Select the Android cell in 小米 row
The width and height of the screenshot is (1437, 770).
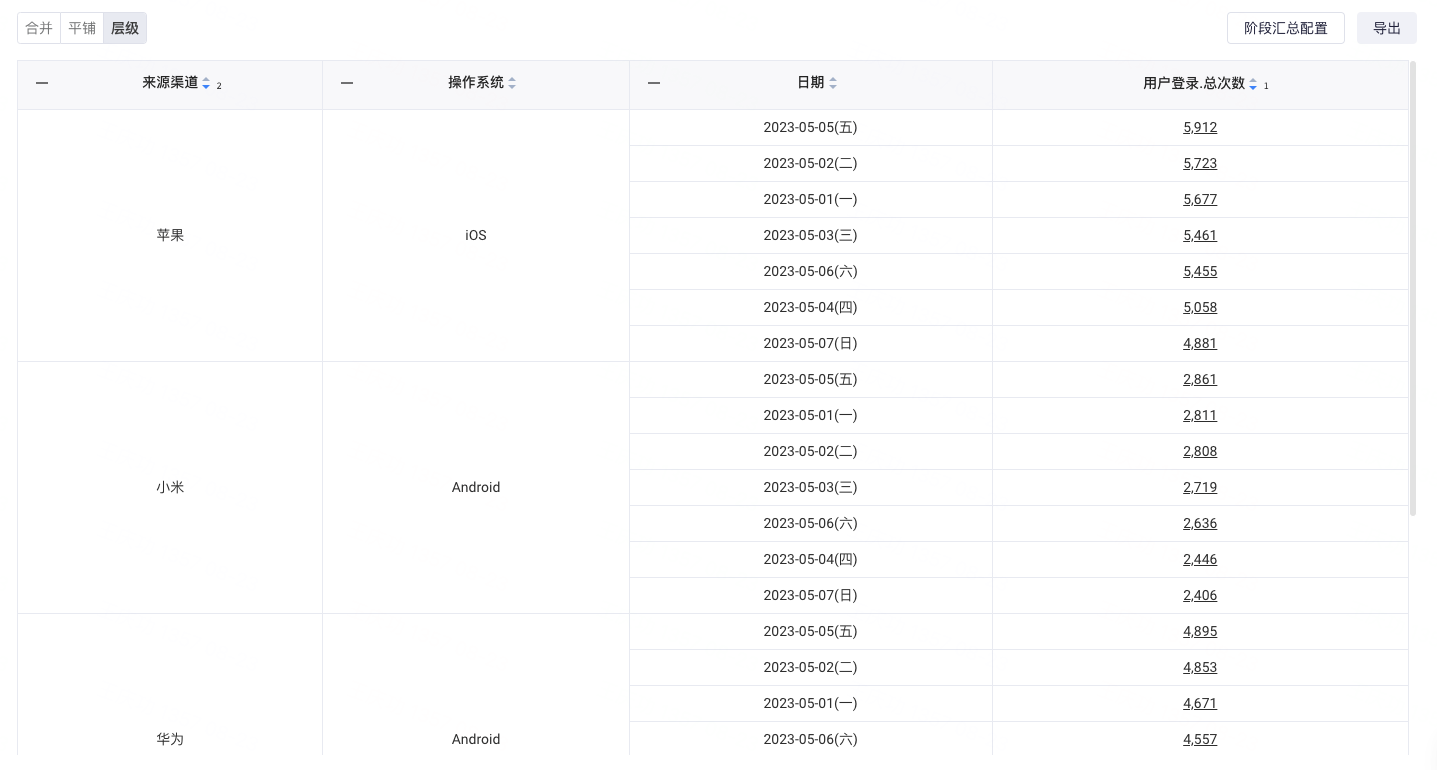tap(476, 487)
